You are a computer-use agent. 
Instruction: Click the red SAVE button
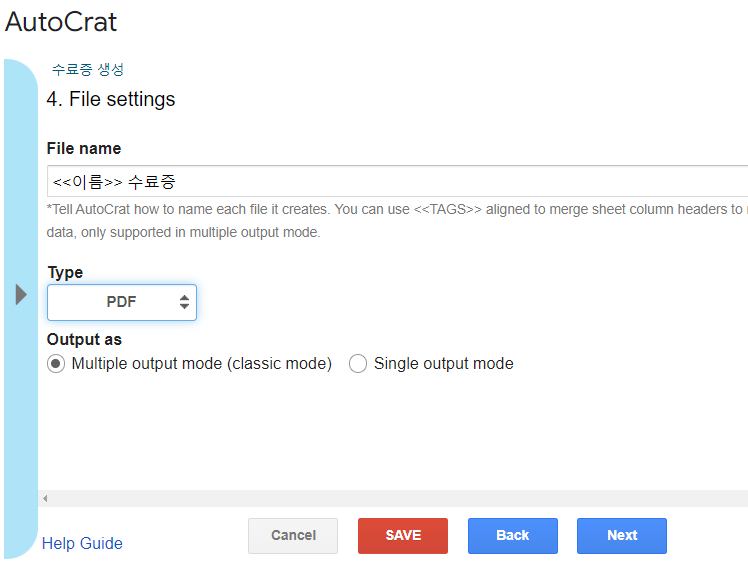pos(403,536)
